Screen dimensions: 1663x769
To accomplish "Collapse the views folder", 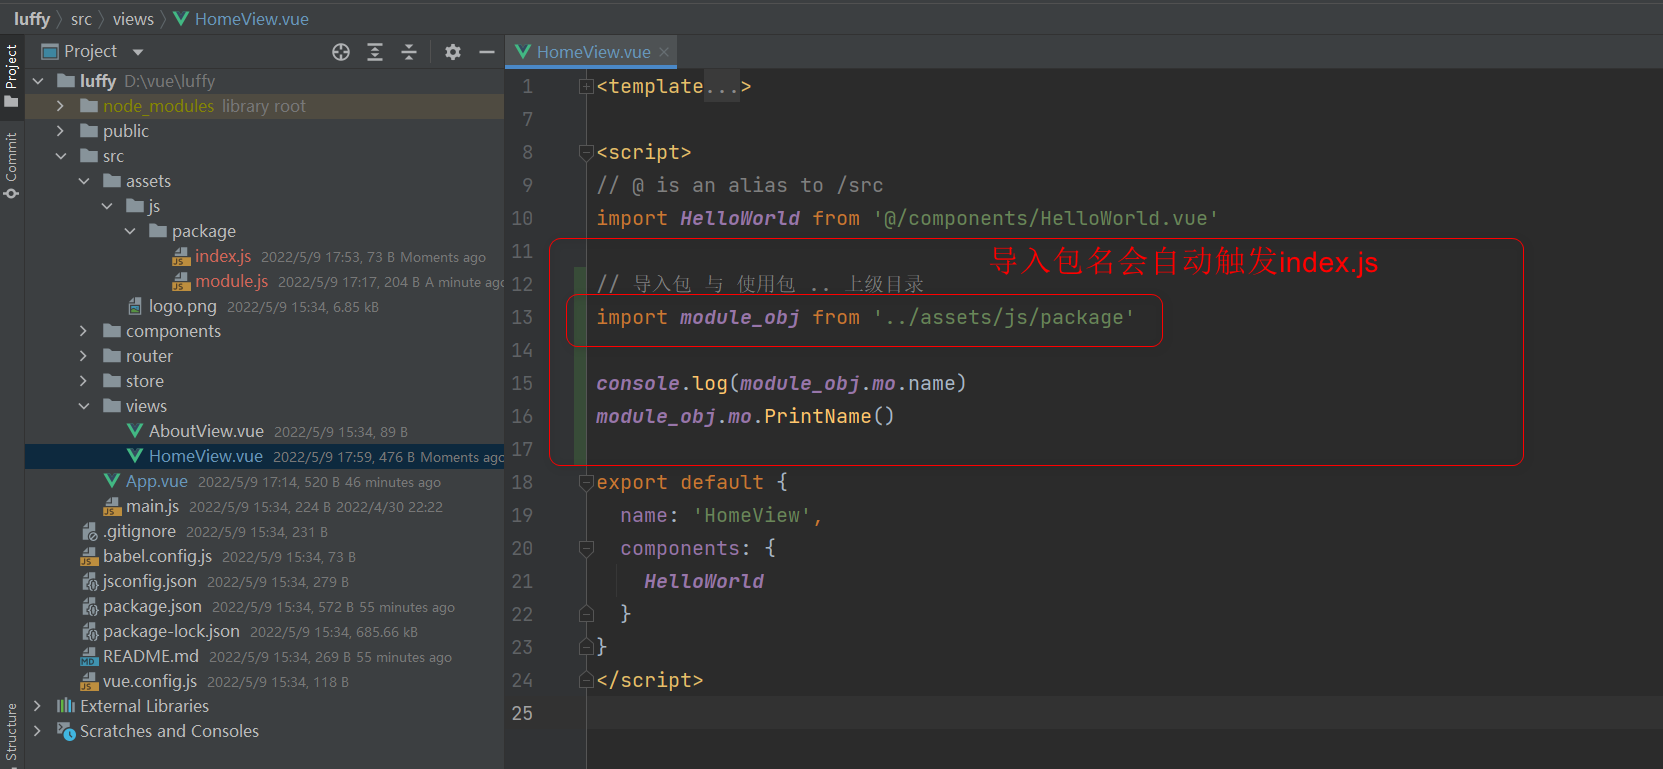I will [84, 406].
